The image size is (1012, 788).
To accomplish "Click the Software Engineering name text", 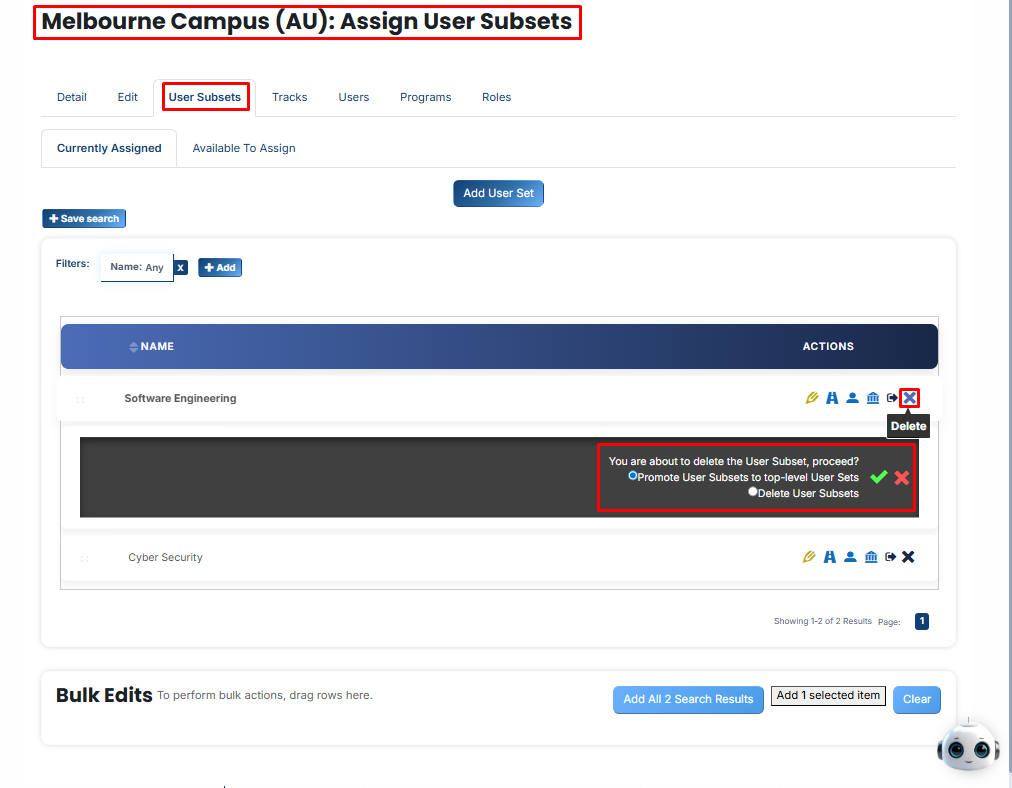I will point(180,398).
